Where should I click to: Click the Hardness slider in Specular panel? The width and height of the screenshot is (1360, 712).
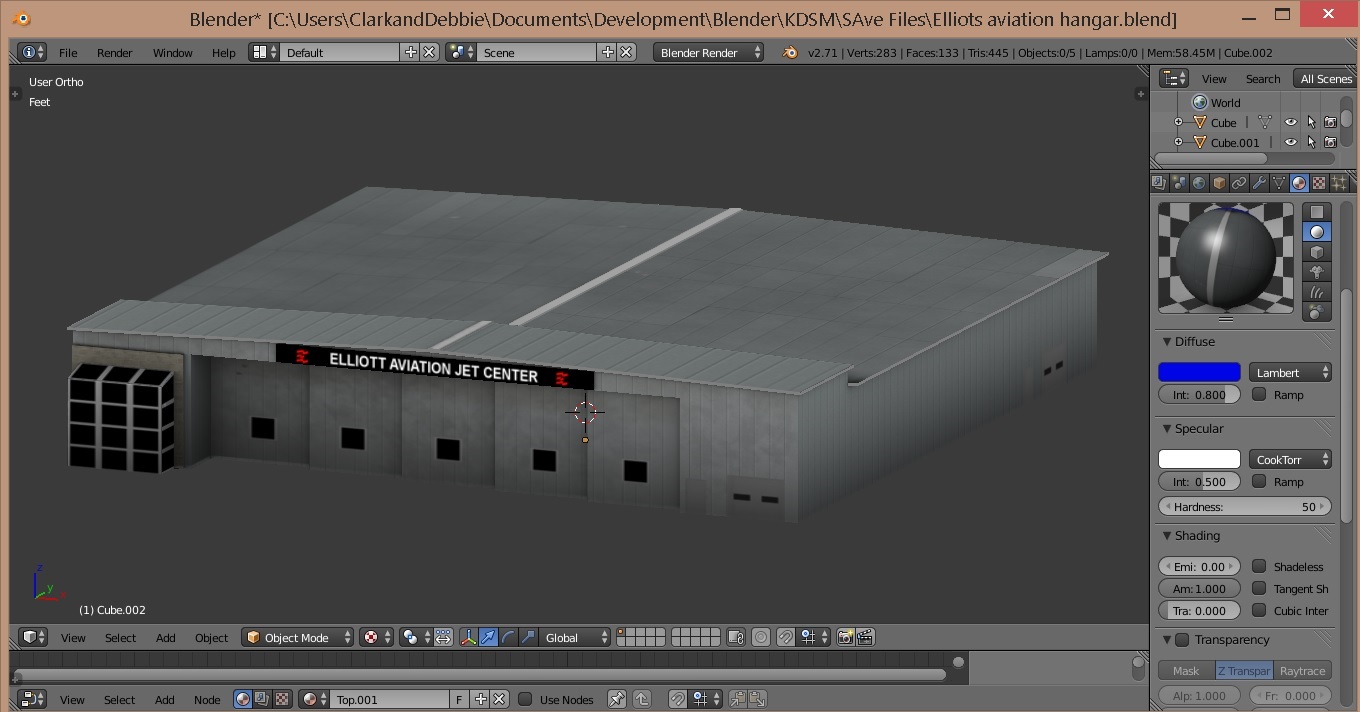[1244, 506]
